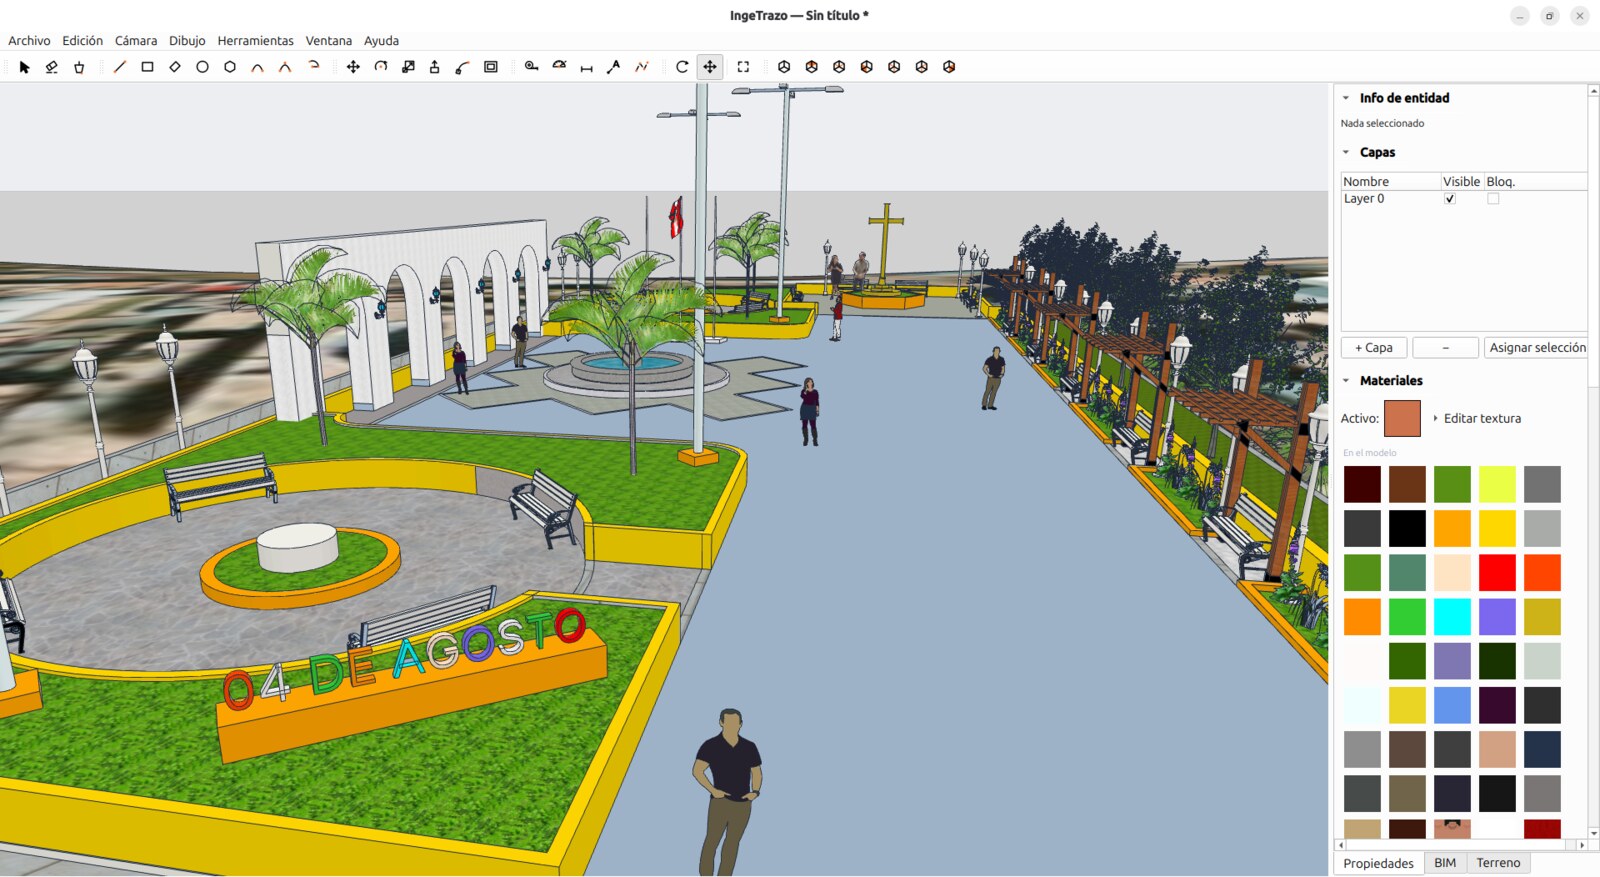Toggle Layer 0 lock checkbox
Screen dimensions: 1600x877
tap(1493, 199)
